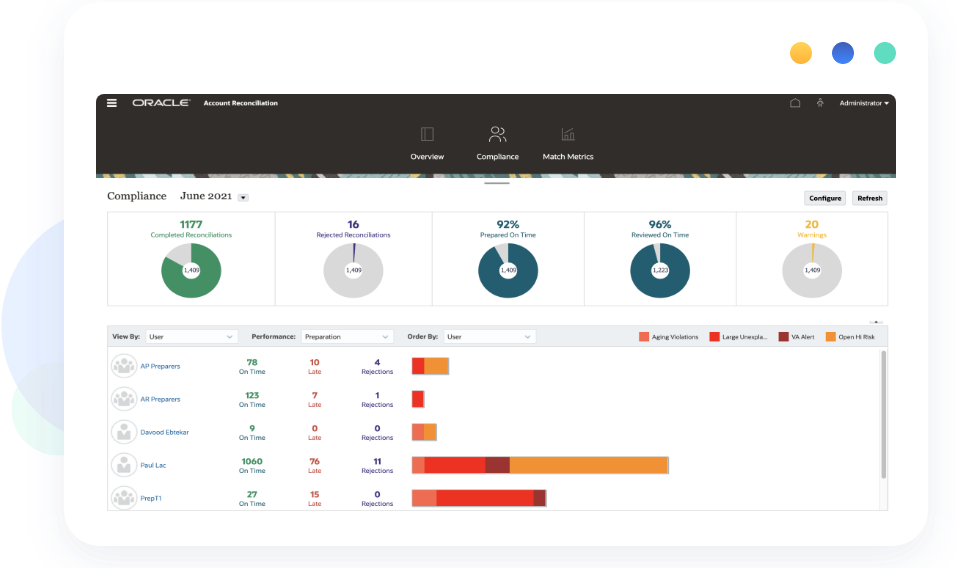
Task: Expand the June 2021 period selector
Action: (x=243, y=198)
